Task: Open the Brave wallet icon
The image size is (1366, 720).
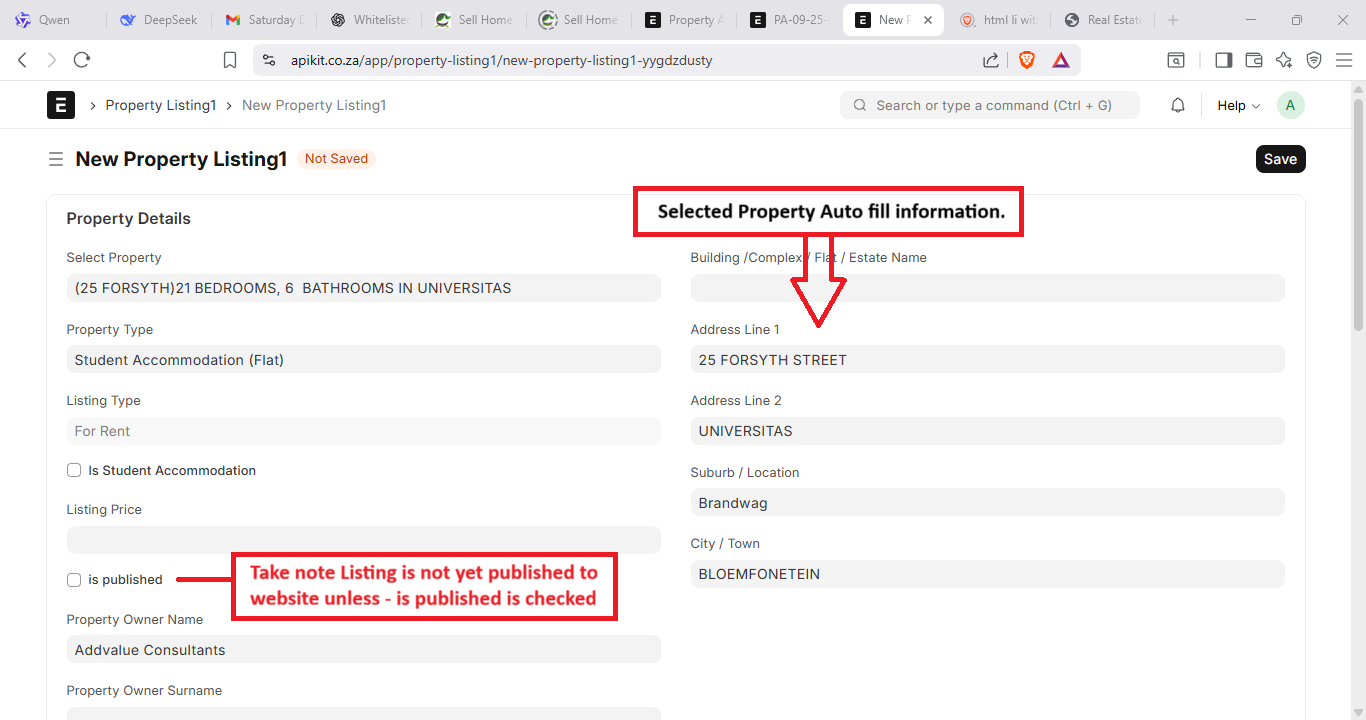Action: point(1253,60)
